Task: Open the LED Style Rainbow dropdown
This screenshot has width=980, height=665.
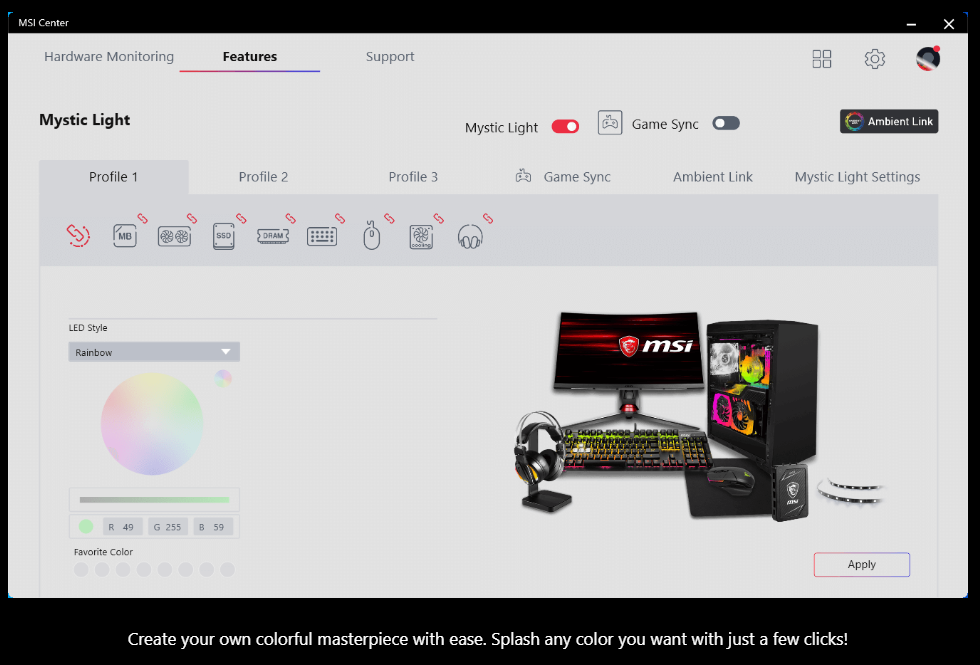Action: point(154,352)
